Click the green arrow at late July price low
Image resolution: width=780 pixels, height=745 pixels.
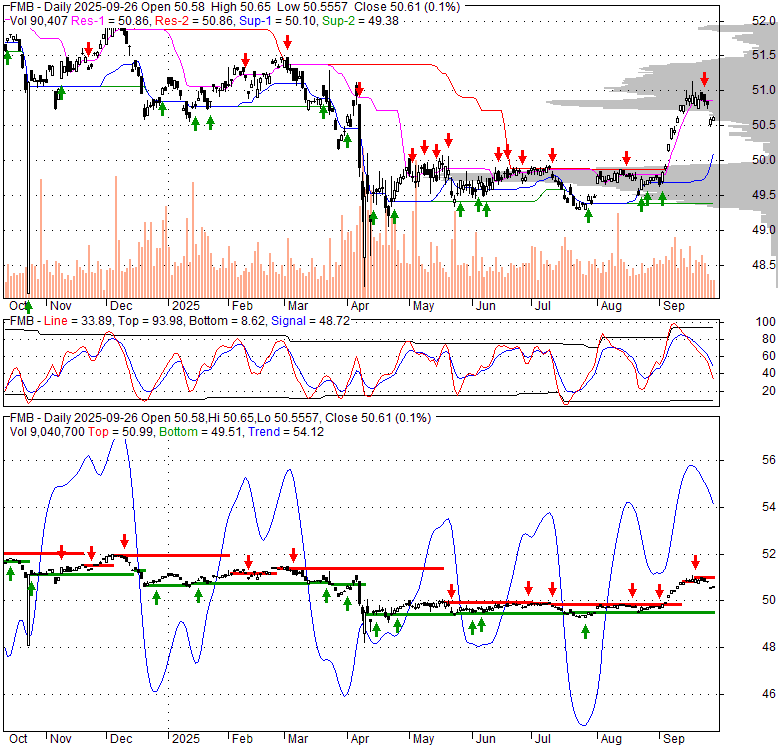point(588,216)
